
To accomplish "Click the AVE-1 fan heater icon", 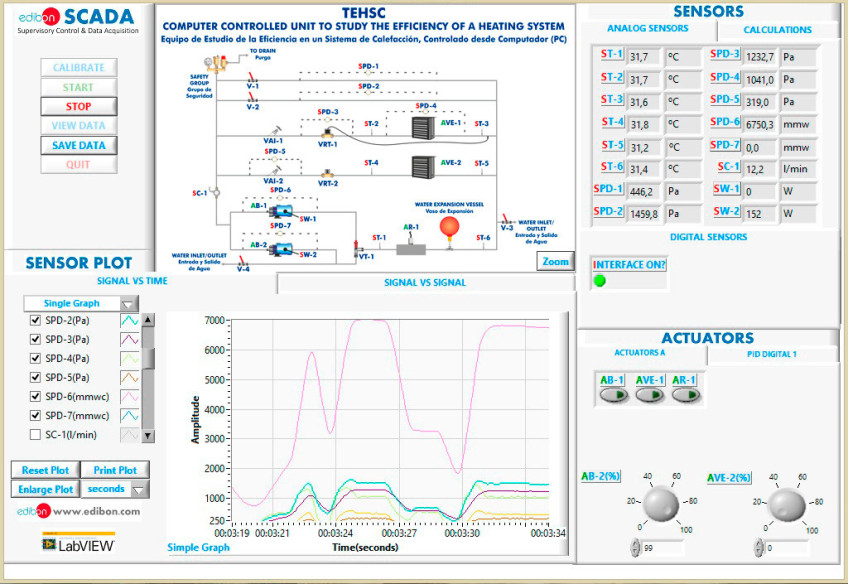I will pos(423,128).
